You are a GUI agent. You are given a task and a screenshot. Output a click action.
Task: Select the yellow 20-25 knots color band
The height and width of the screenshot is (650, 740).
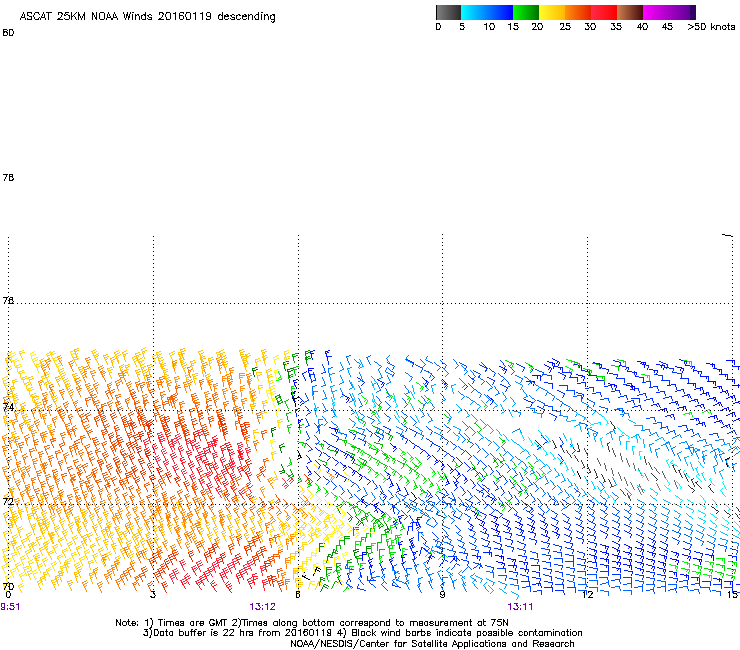[552, 12]
